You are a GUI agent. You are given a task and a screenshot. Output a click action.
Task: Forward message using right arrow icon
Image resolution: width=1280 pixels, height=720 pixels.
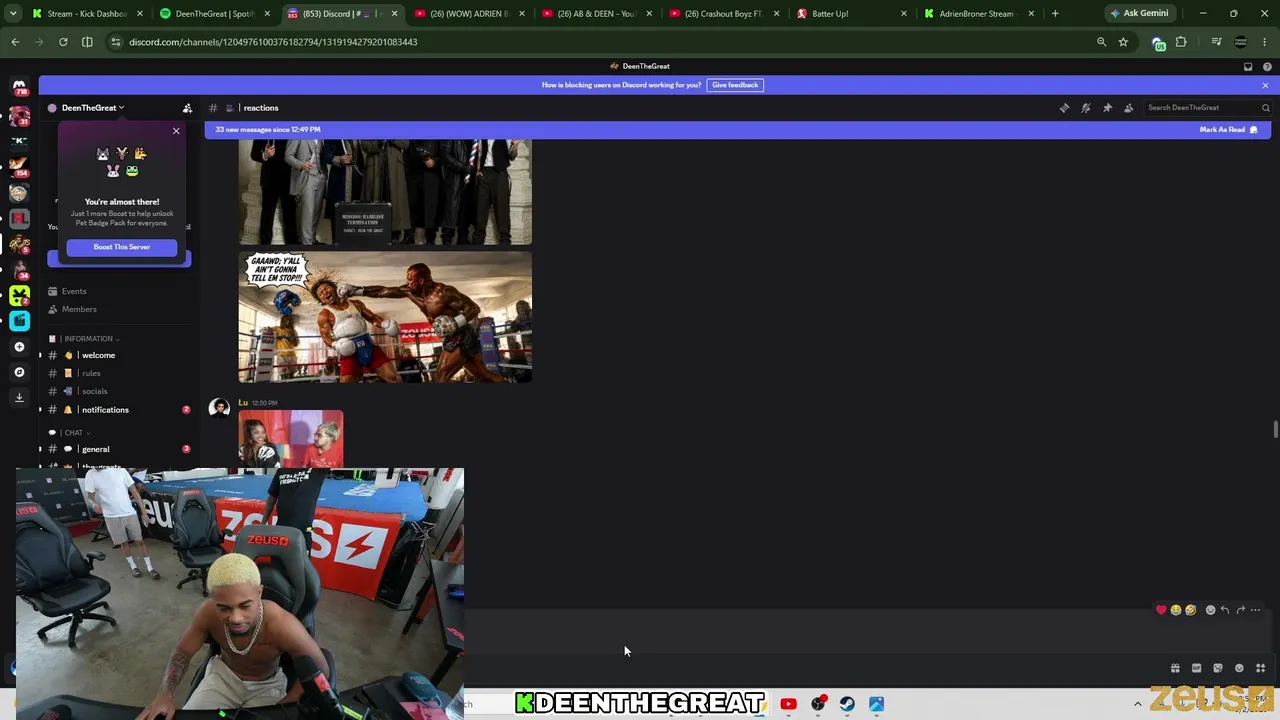[x=1240, y=610]
